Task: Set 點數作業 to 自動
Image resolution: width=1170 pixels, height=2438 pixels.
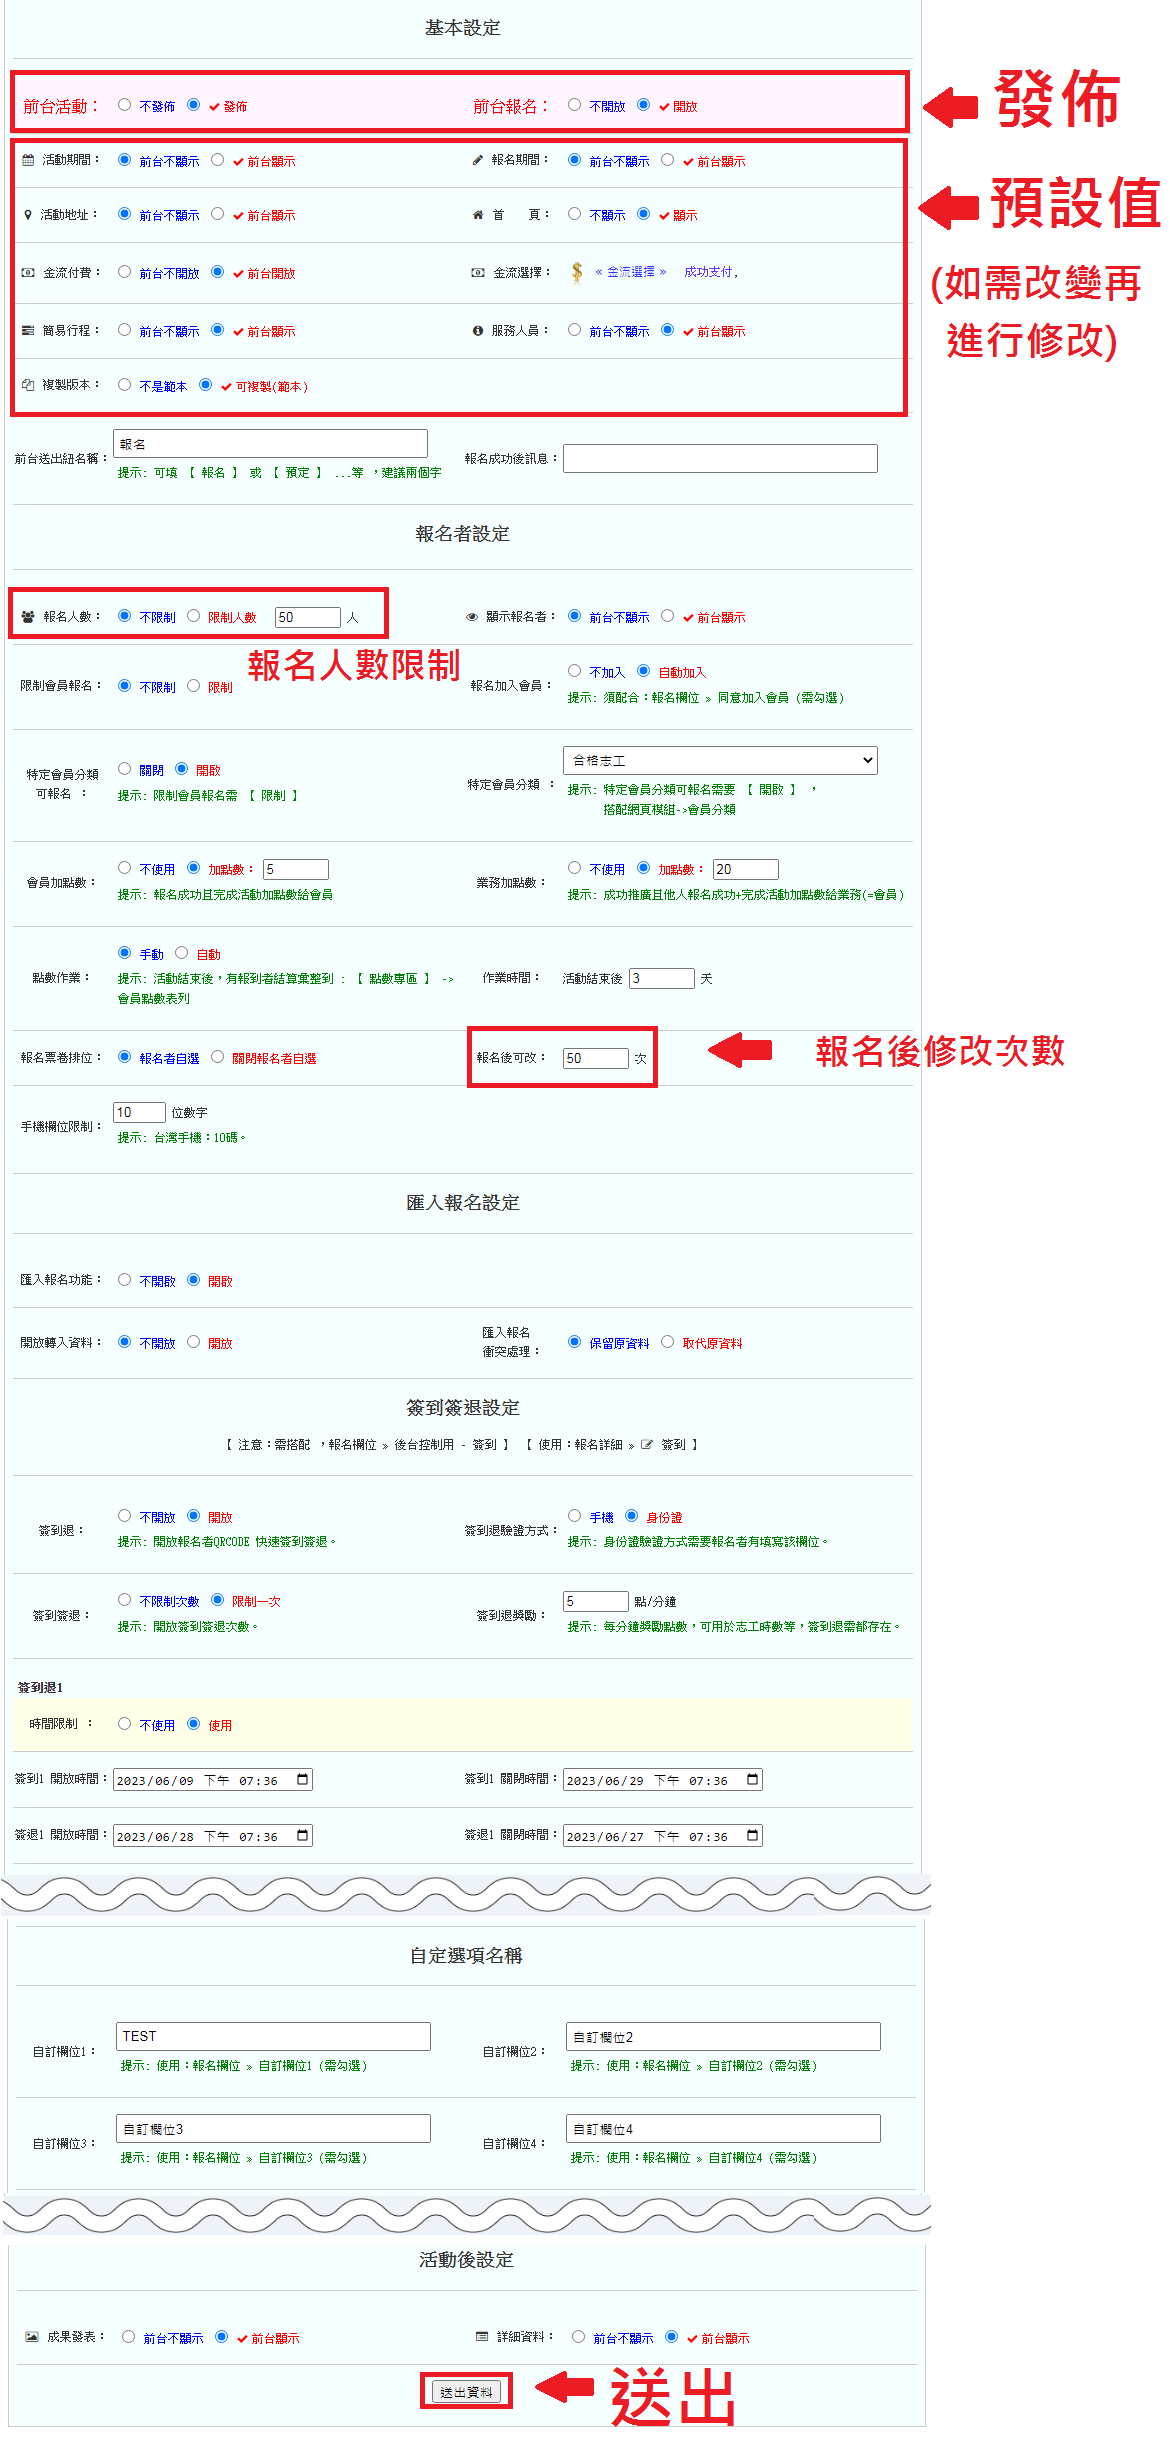Action: pos(182,953)
